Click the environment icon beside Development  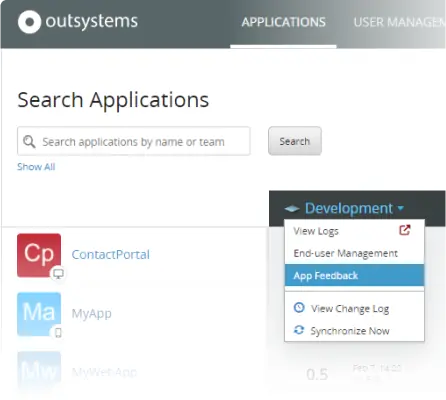click(292, 209)
